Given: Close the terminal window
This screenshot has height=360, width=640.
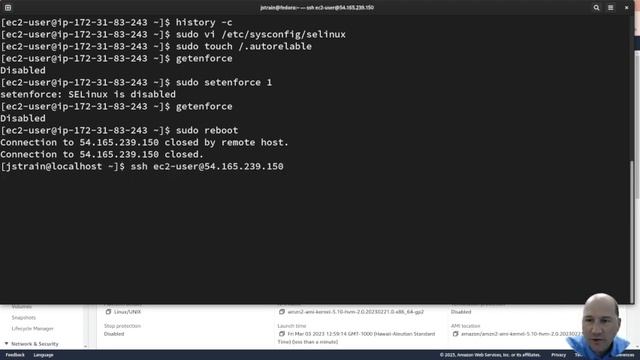Looking at the screenshot, I should 627,7.
